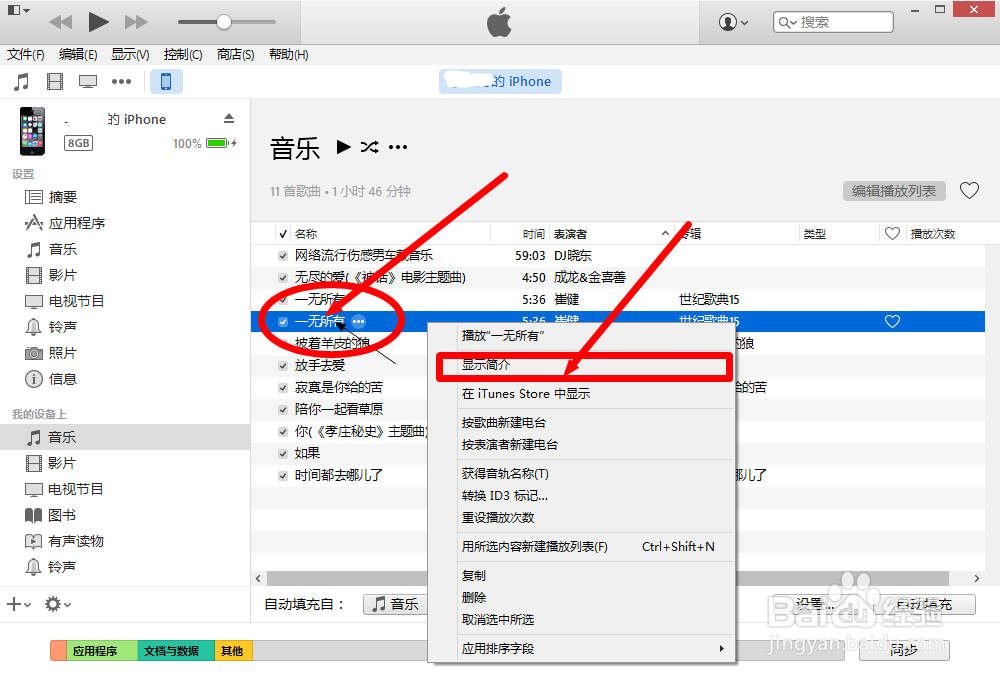Uncheck the song 网络流行伤感男女对唱音乐
The width and height of the screenshot is (1000, 678).
pyautogui.click(x=281, y=255)
